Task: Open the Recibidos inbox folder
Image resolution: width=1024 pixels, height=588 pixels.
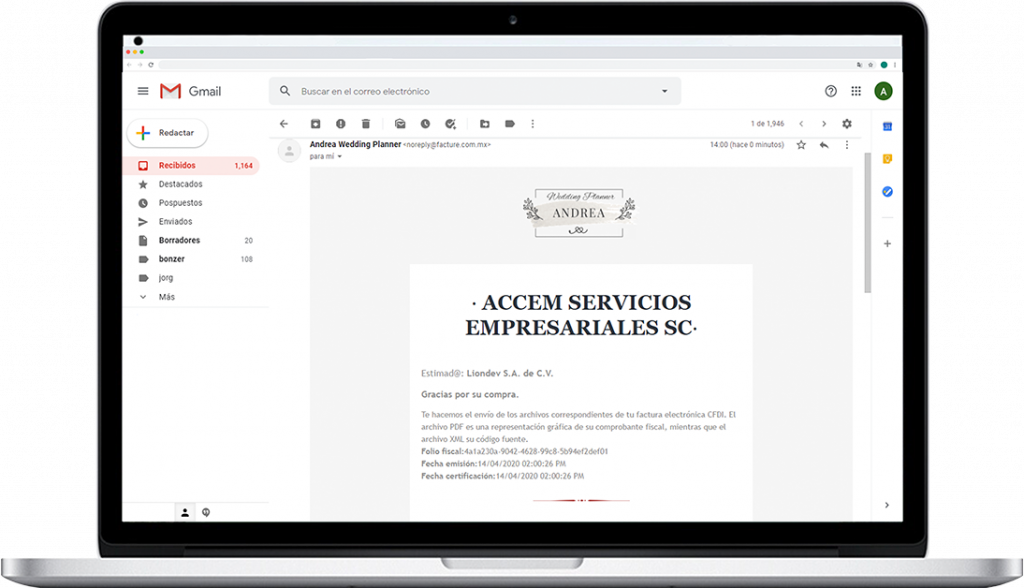Action: [x=177, y=166]
